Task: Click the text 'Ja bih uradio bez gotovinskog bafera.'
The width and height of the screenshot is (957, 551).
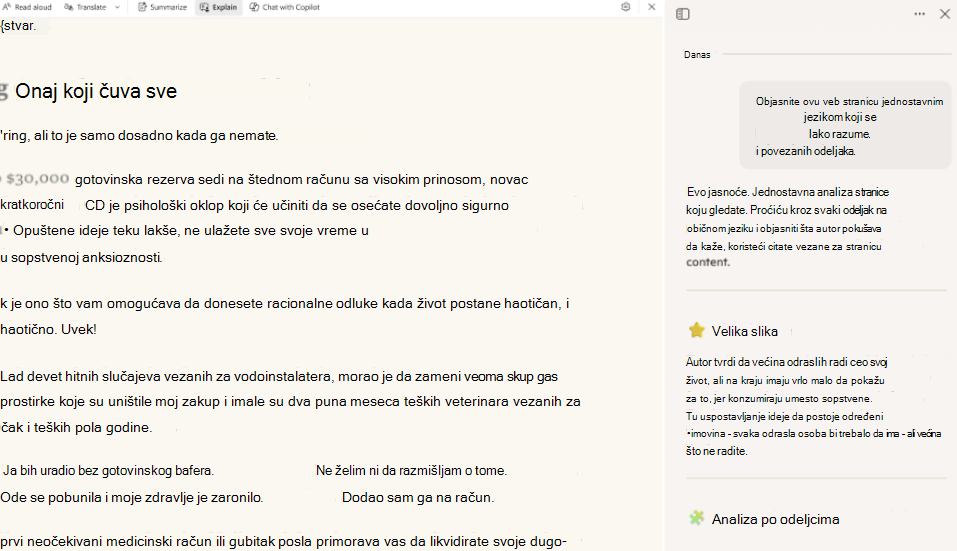Action: pyautogui.click(x=109, y=470)
